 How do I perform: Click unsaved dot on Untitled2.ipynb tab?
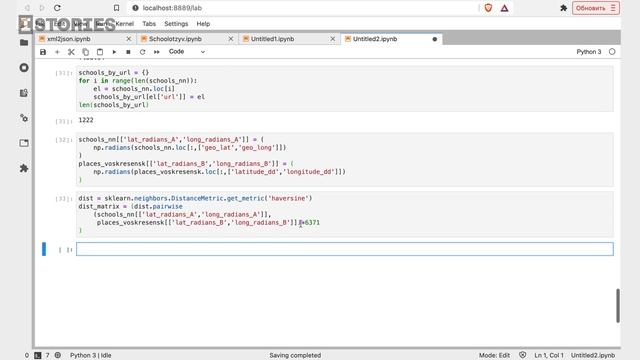tap(435, 39)
